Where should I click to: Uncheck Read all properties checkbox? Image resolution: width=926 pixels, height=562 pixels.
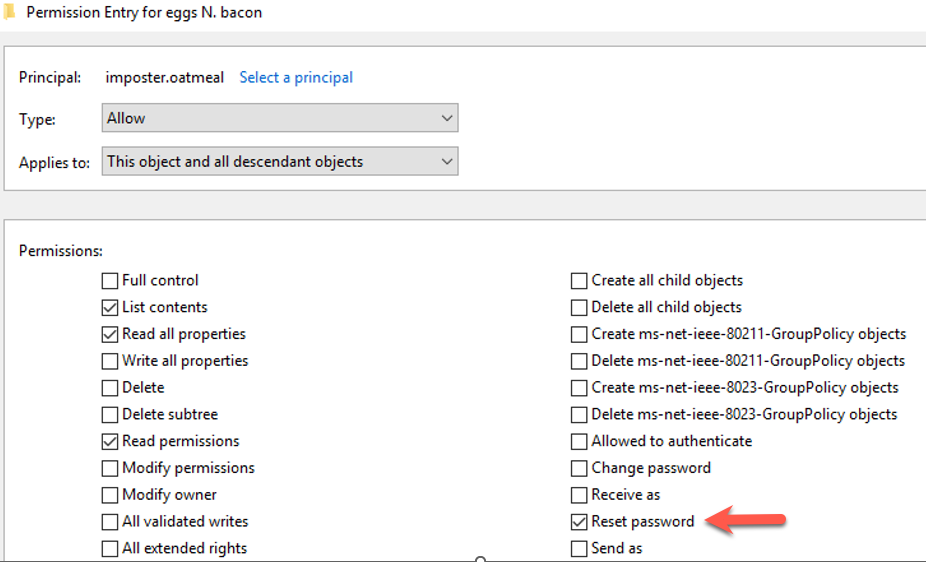[x=110, y=334]
